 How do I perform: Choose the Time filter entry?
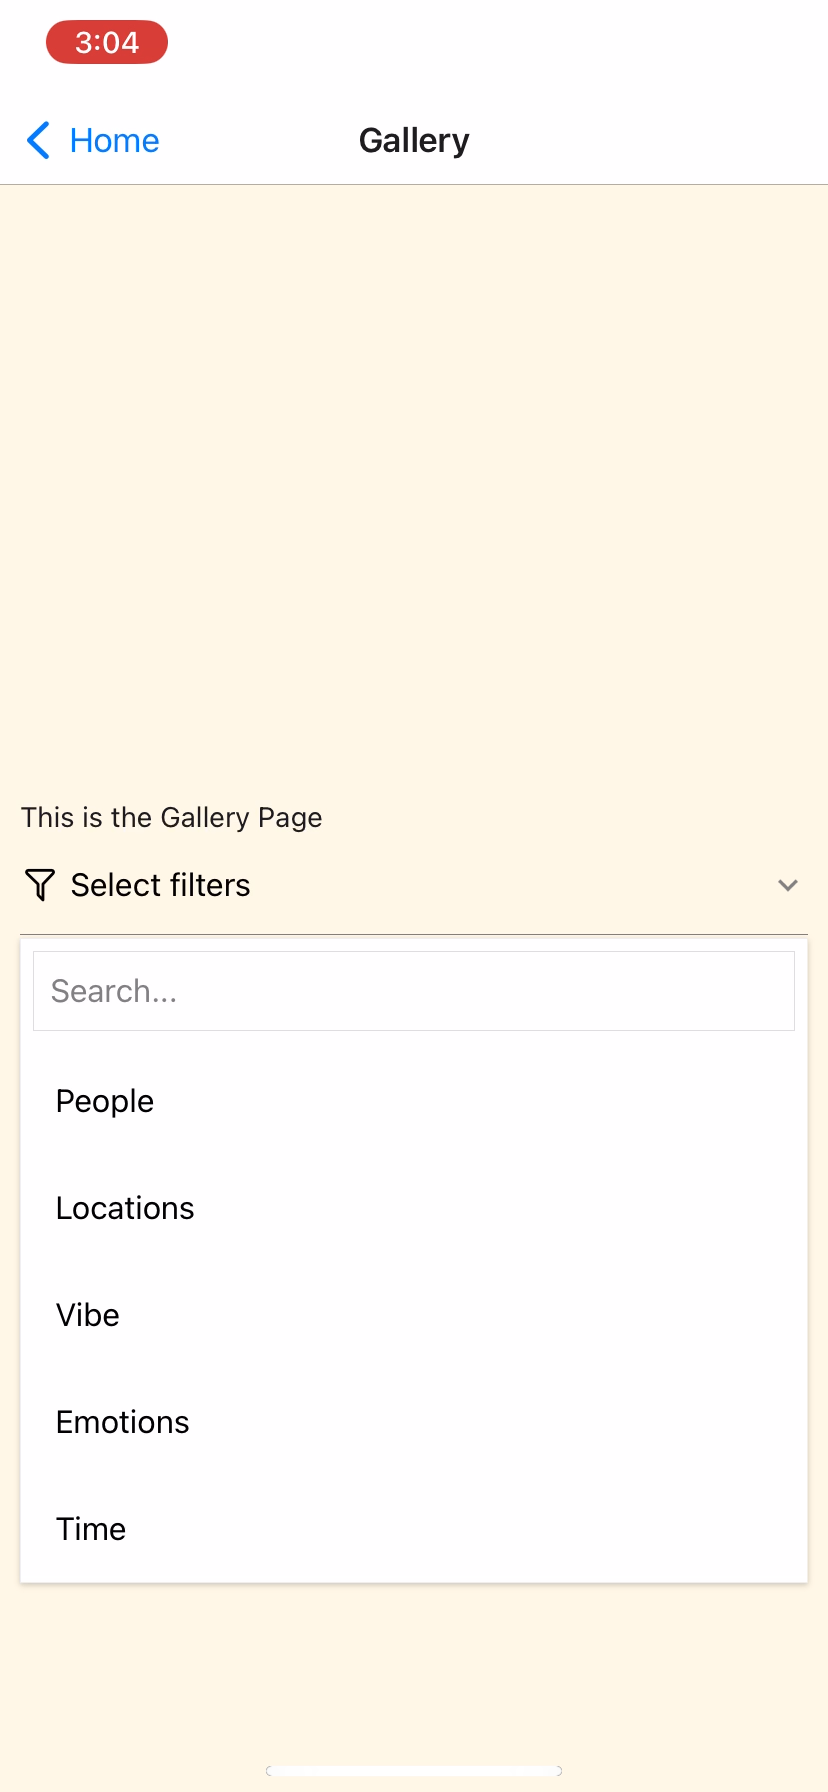[90, 1528]
